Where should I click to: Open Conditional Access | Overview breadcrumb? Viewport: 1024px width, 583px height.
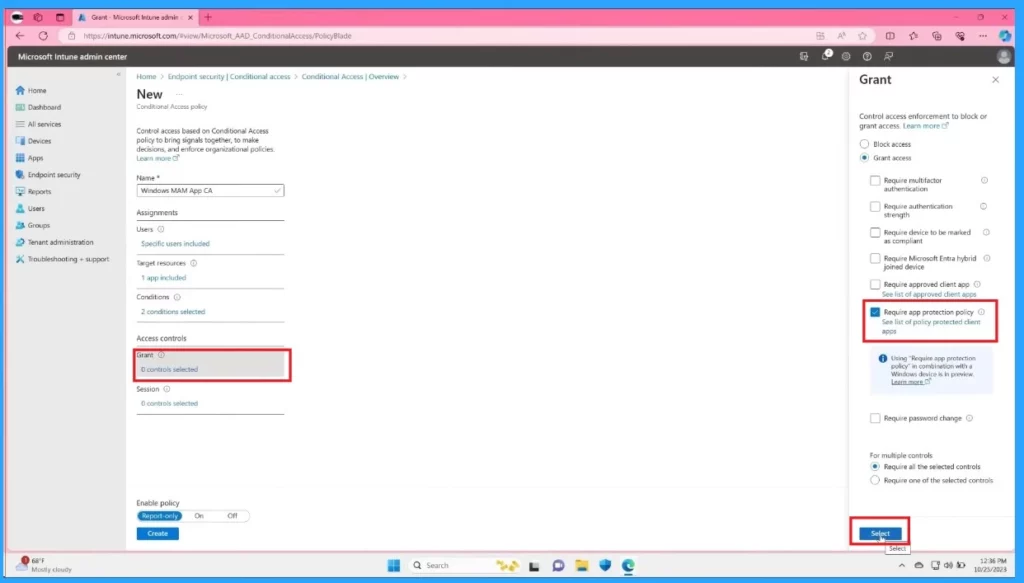point(350,76)
